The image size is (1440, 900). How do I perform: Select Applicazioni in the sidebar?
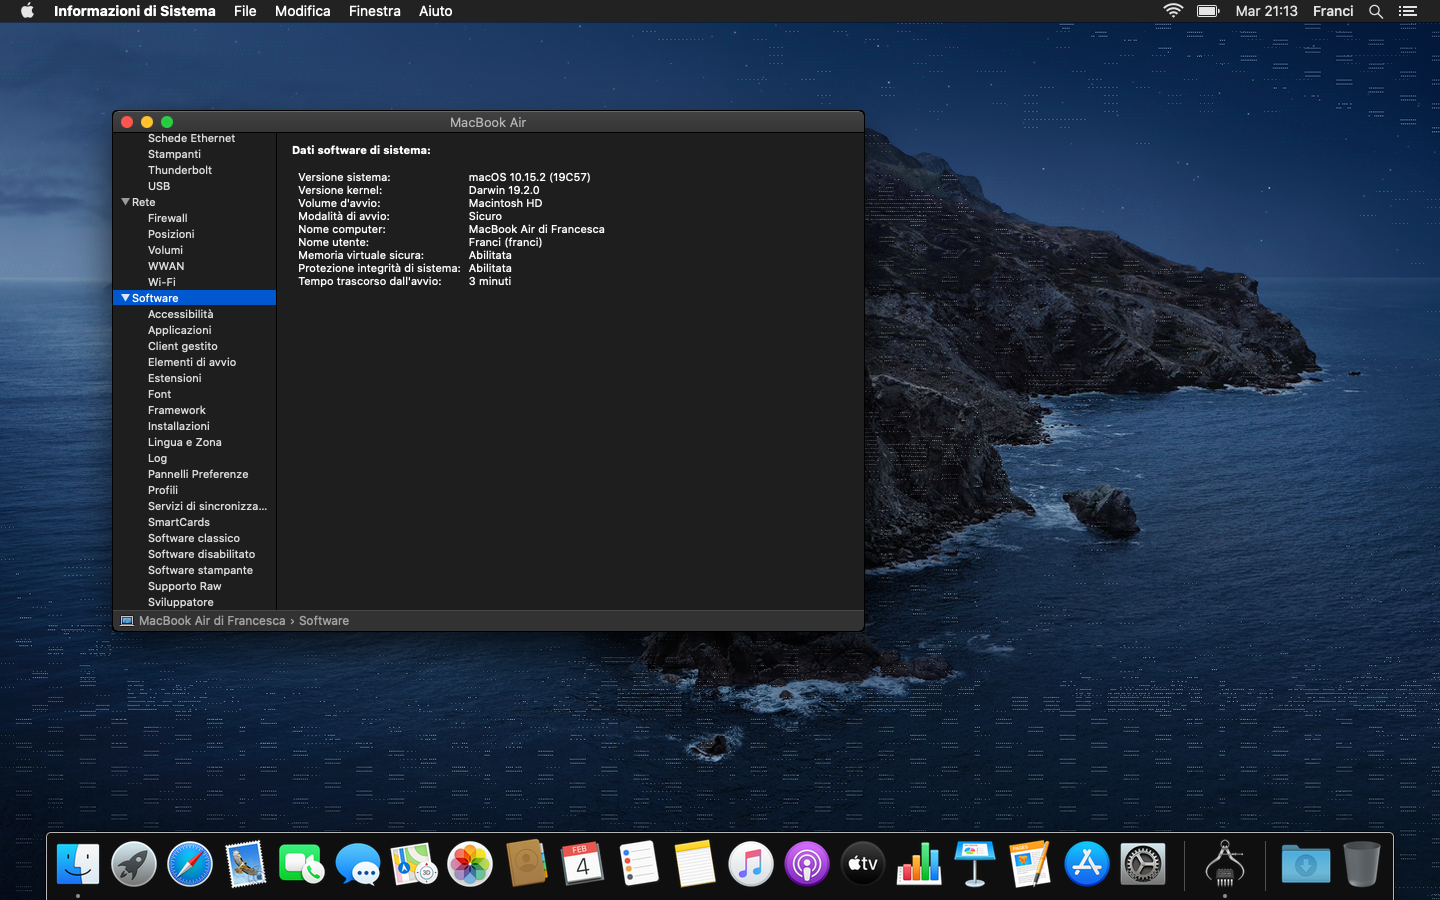pyautogui.click(x=180, y=330)
